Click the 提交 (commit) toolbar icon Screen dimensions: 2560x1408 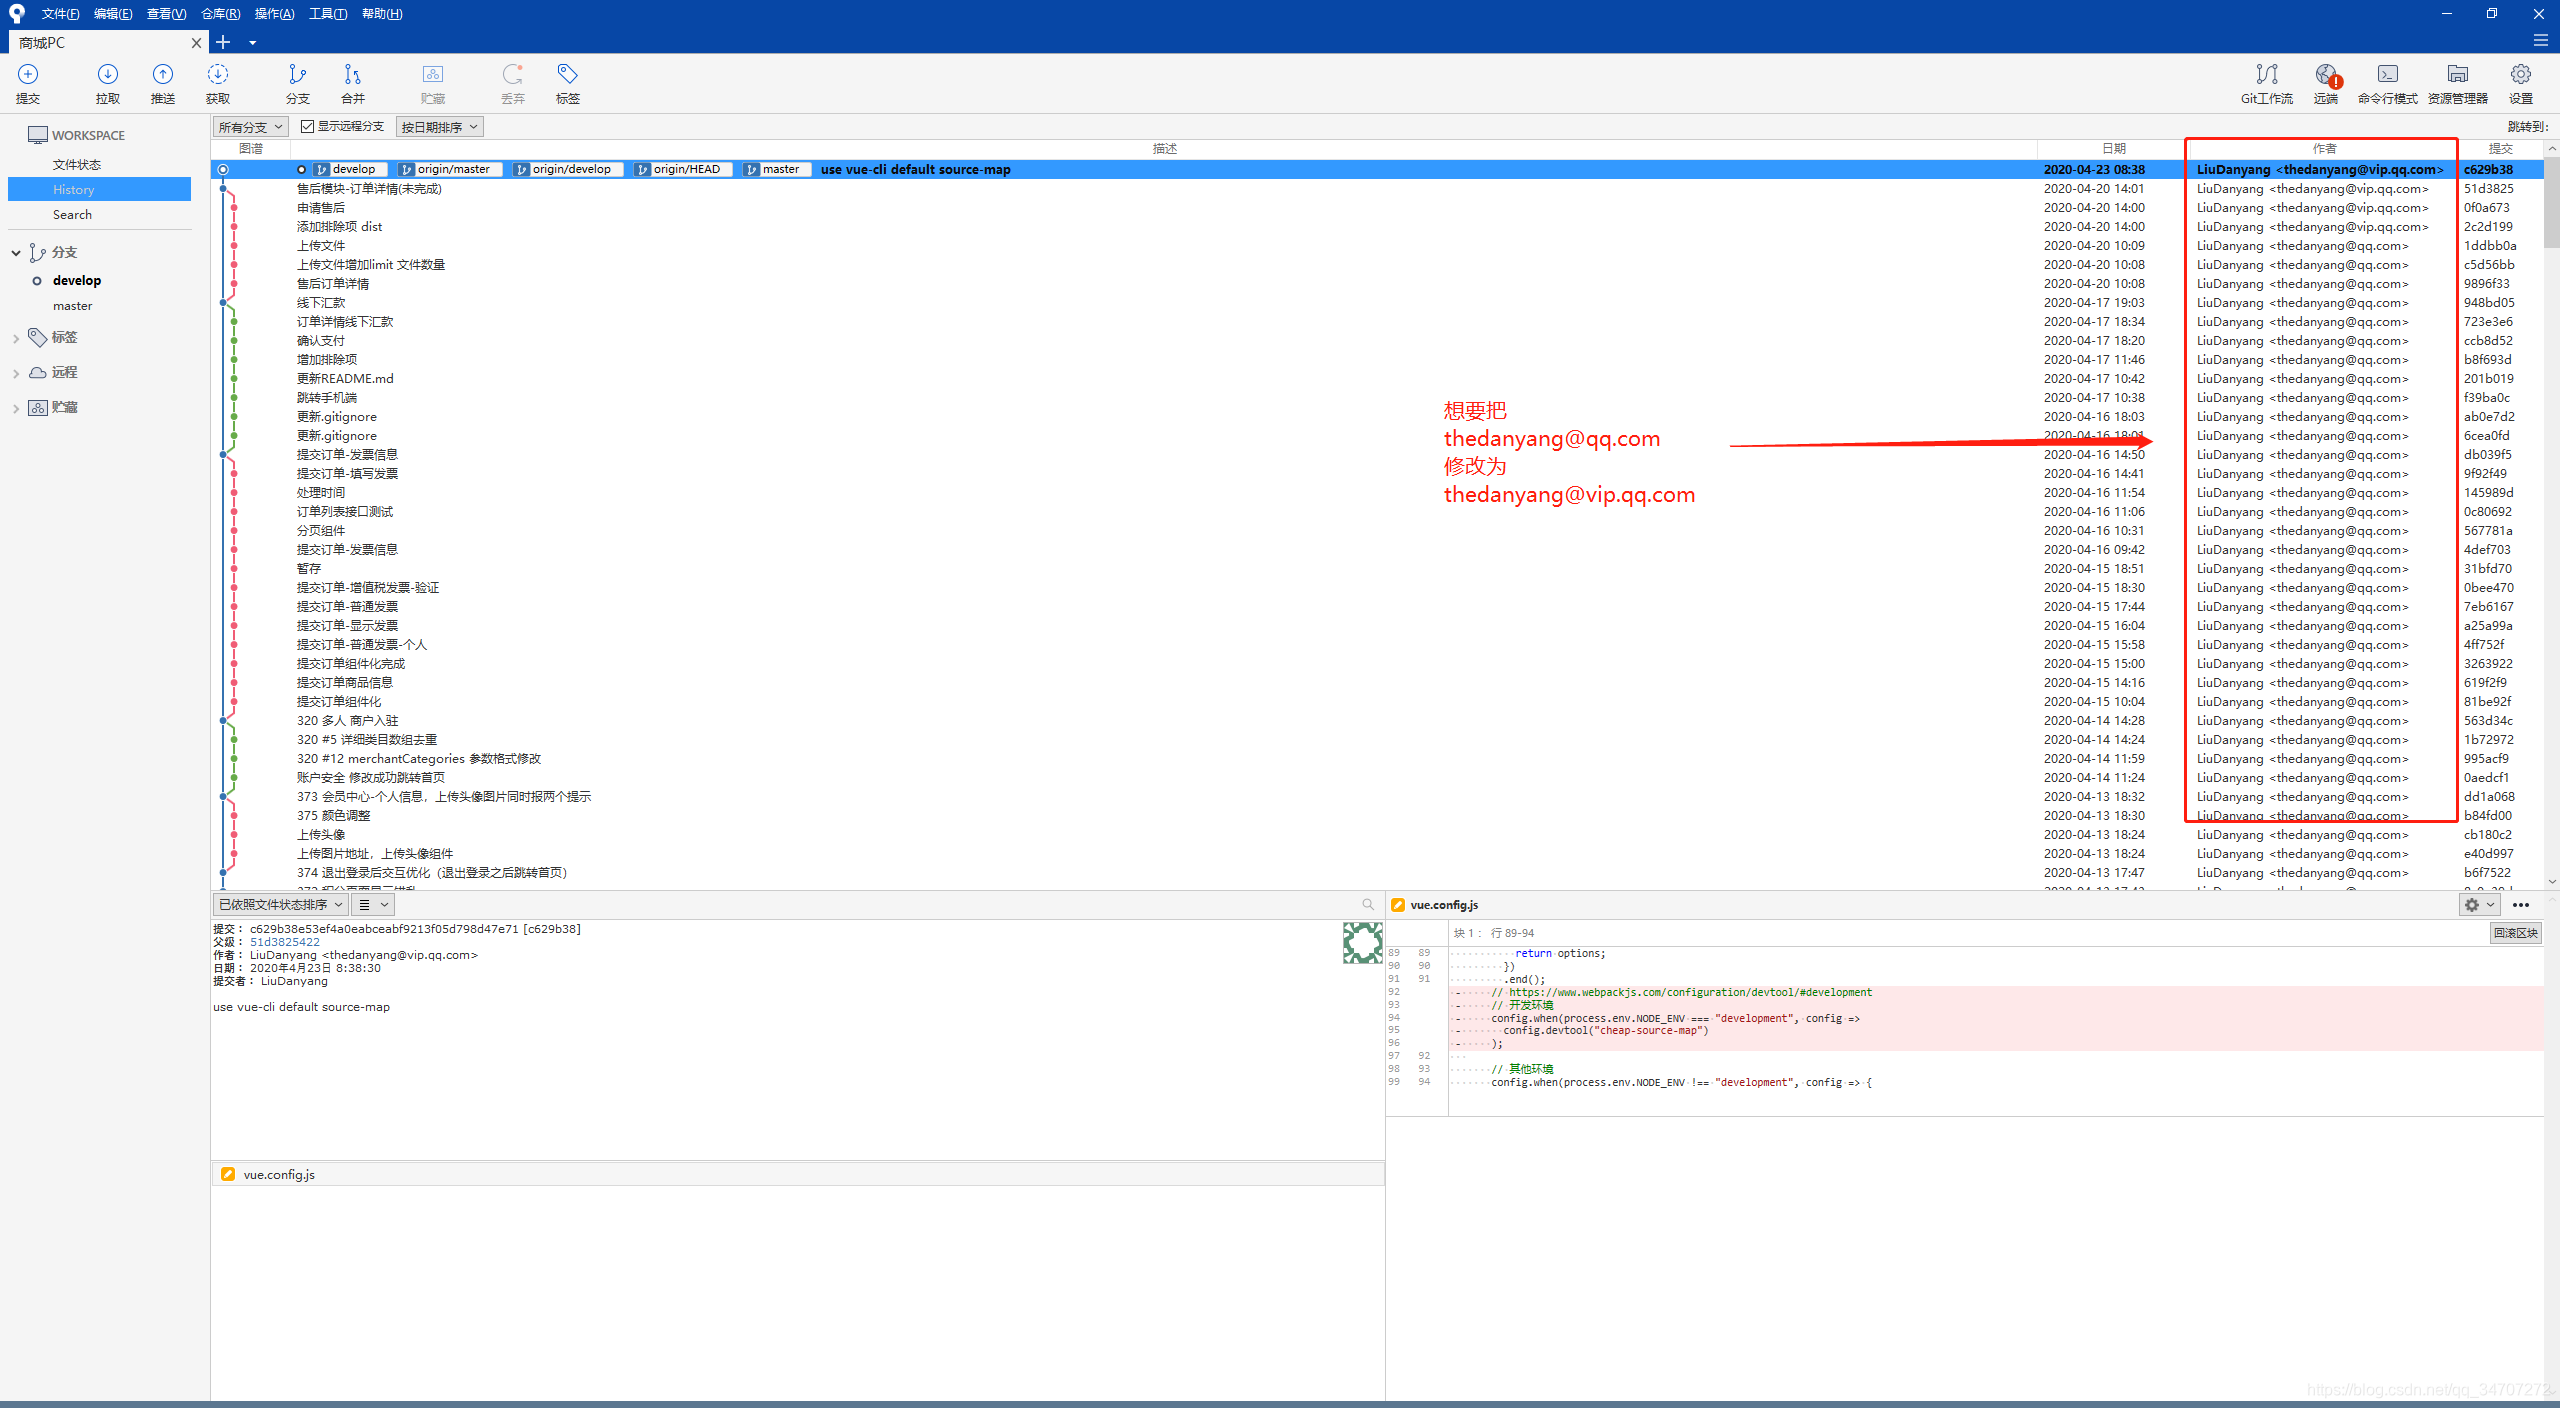33,81
